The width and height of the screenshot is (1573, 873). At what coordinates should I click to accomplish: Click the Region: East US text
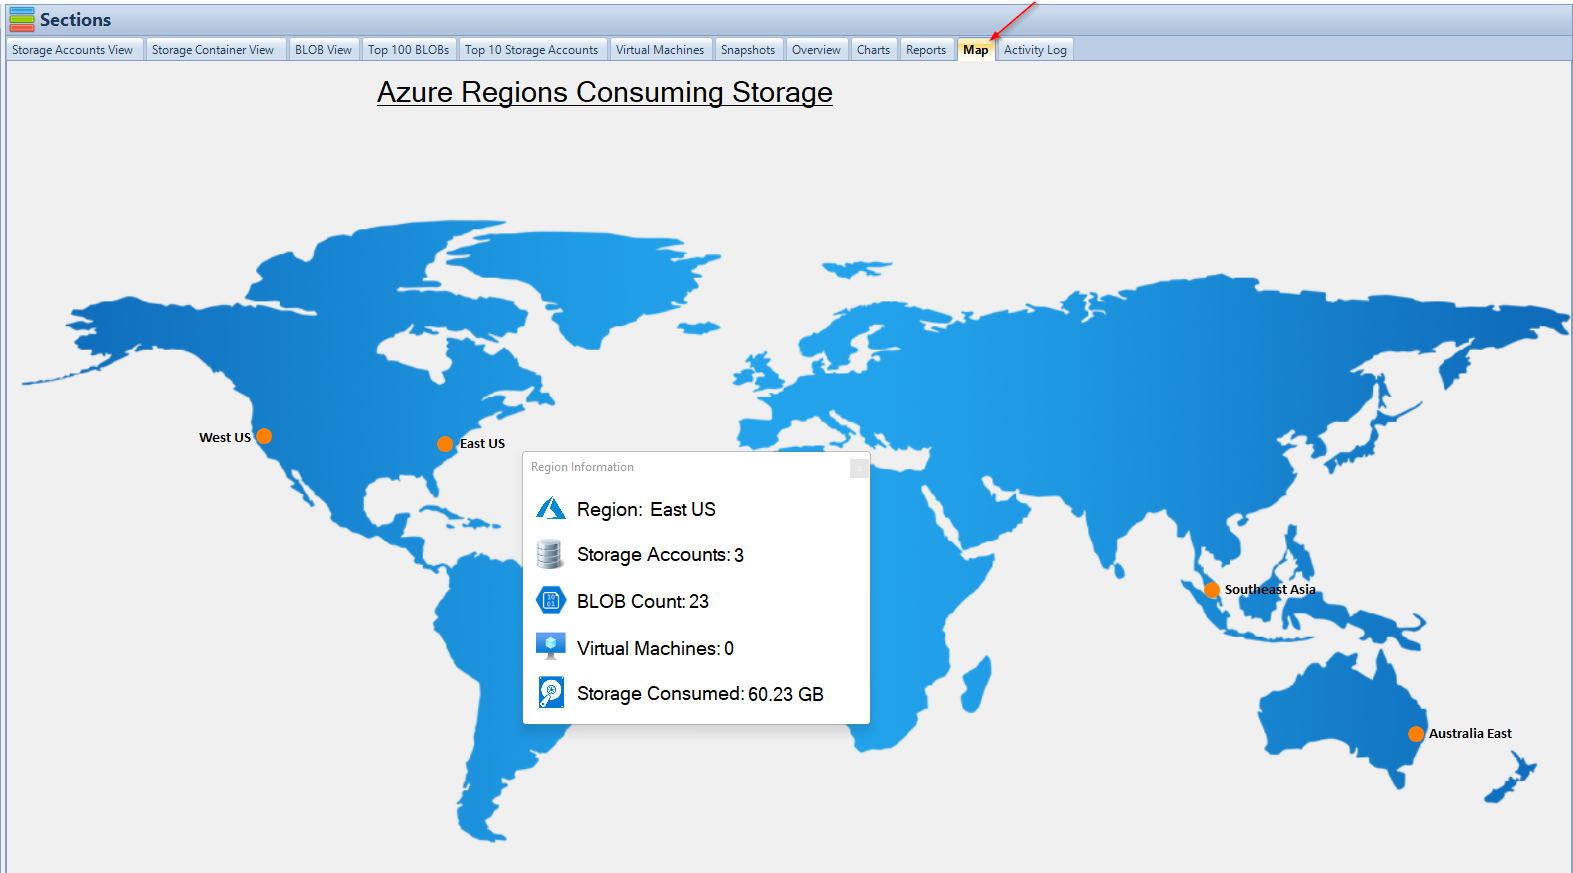646,509
